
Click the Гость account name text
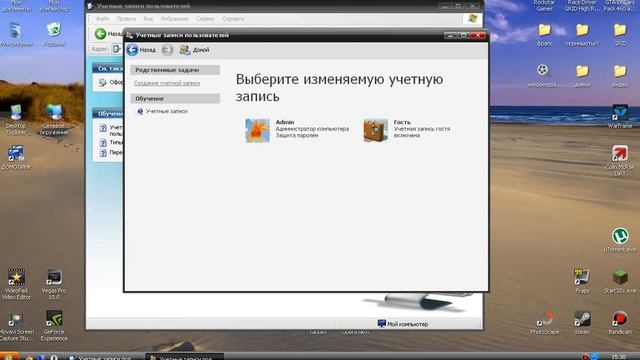402,122
